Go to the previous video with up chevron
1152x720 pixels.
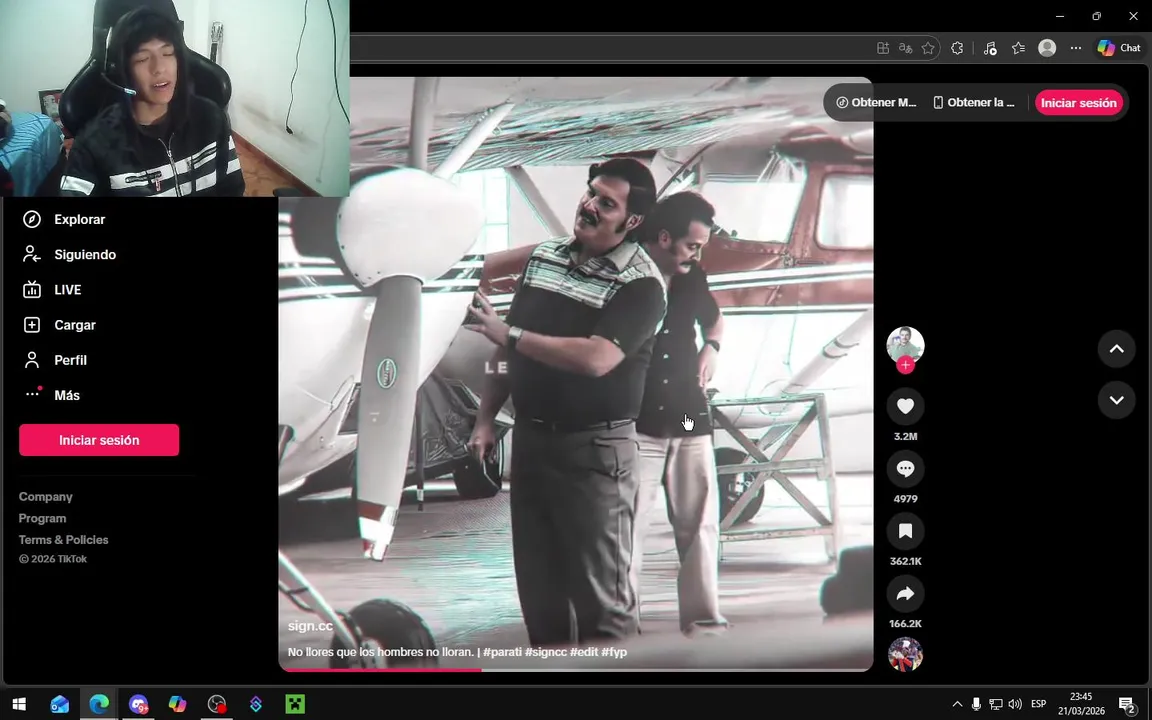point(1117,349)
